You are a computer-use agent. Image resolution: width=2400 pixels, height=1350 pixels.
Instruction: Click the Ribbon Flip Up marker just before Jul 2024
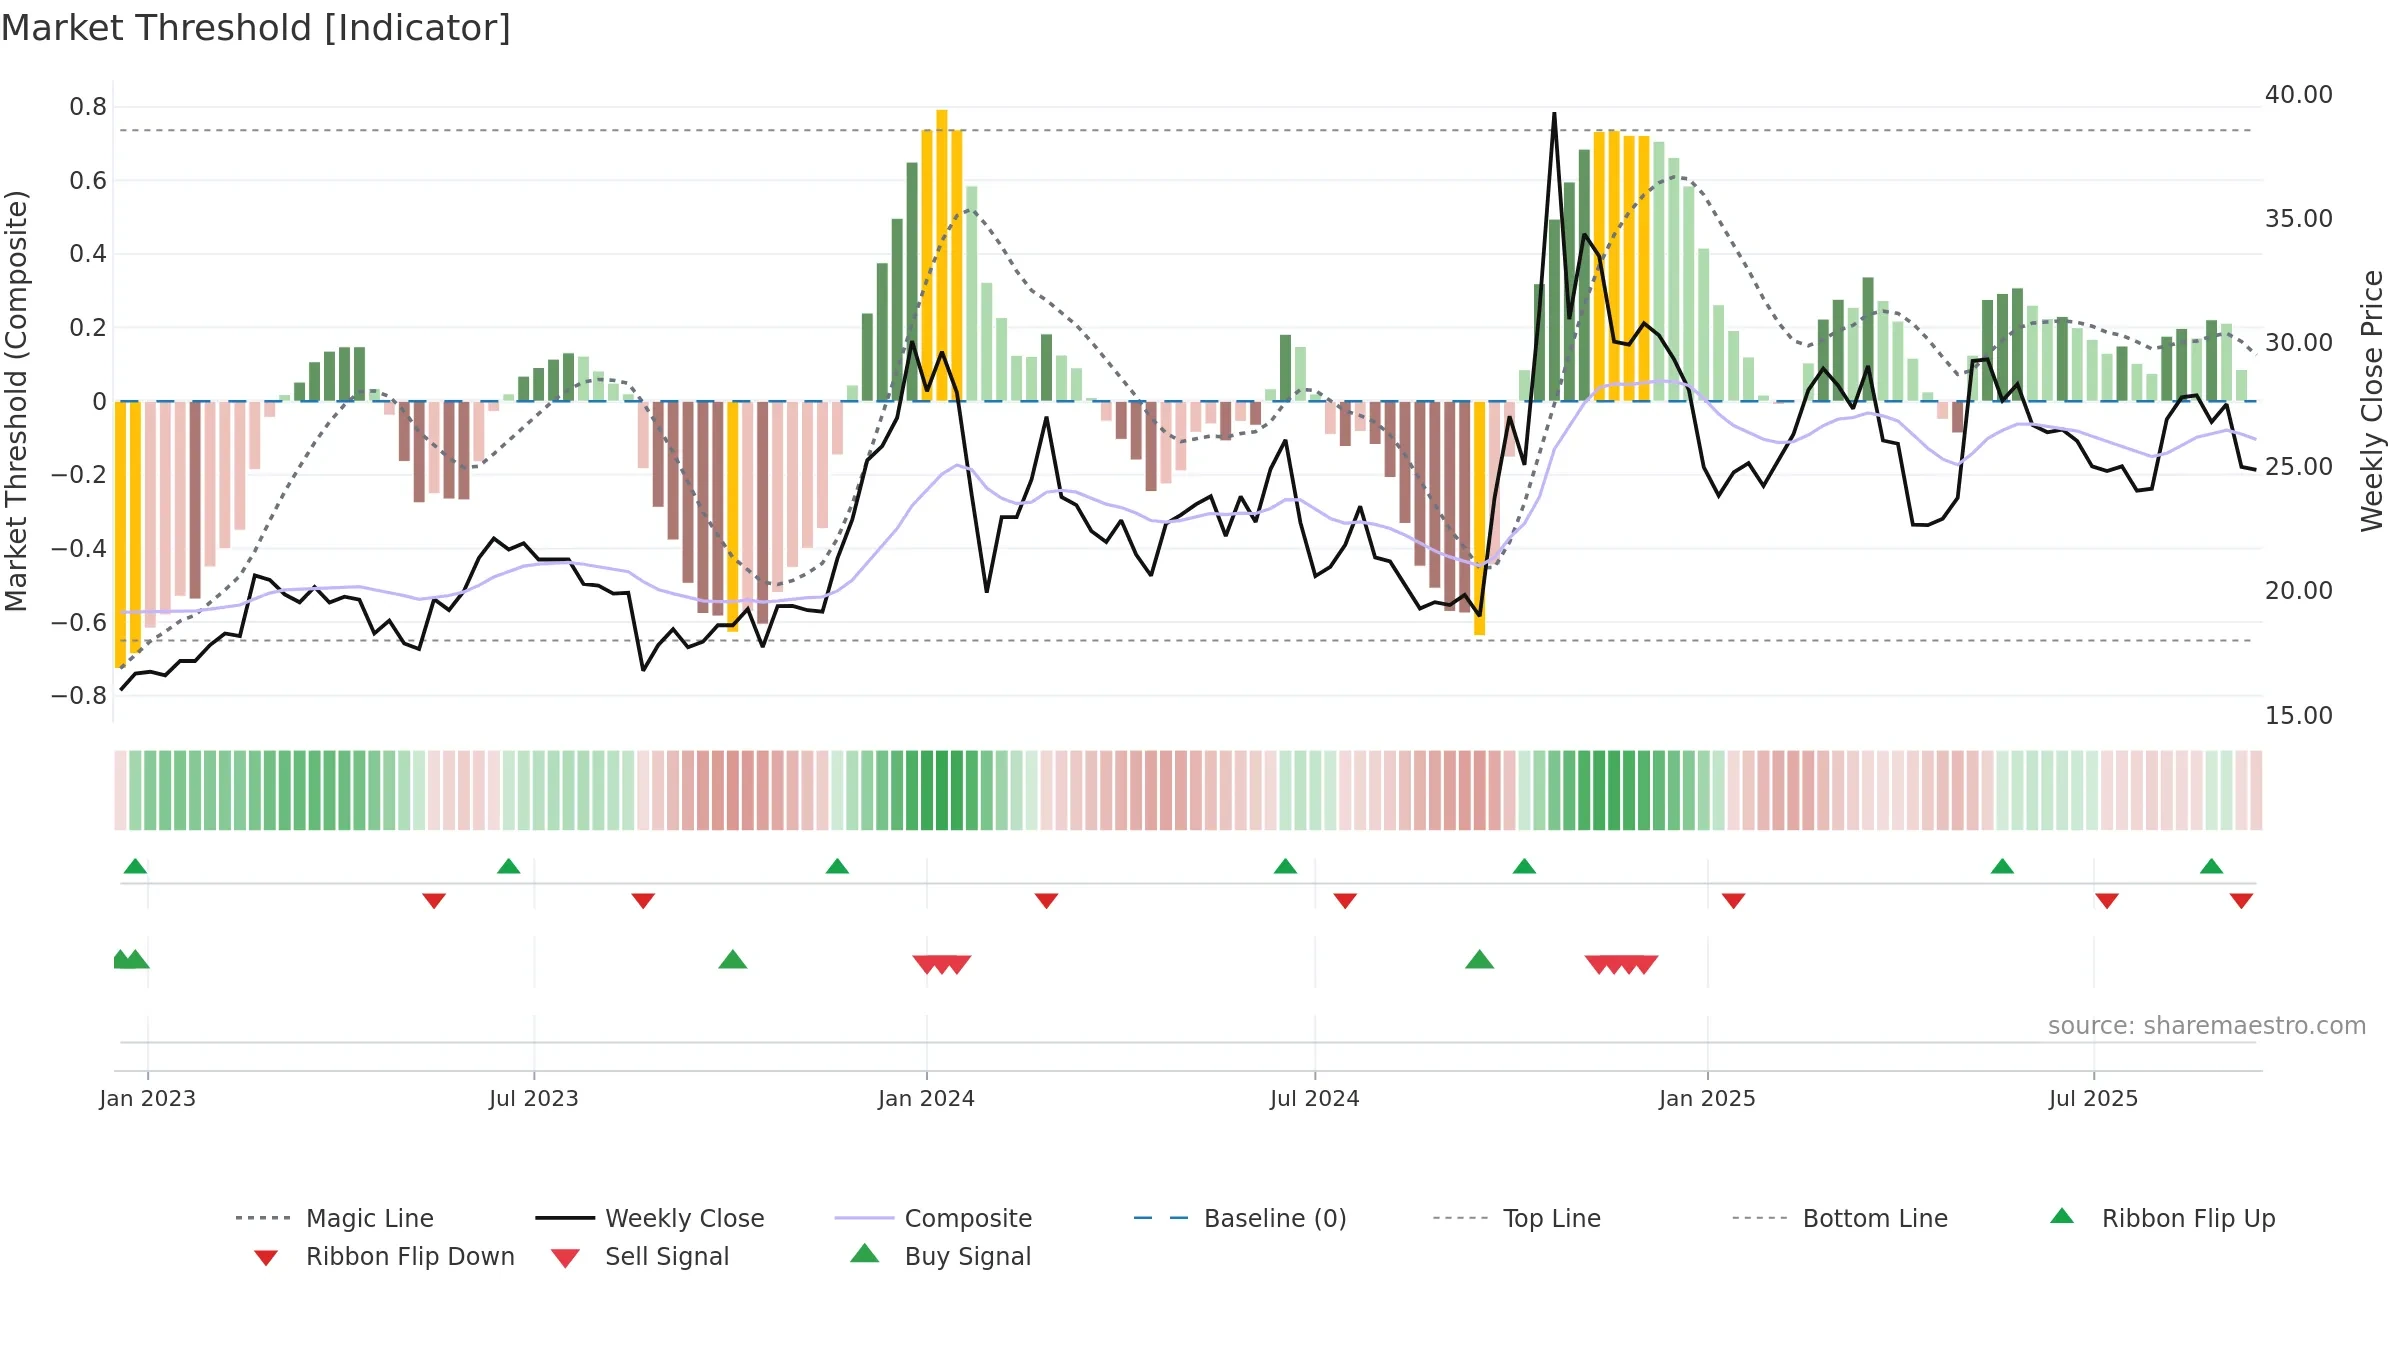[1285, 866]
